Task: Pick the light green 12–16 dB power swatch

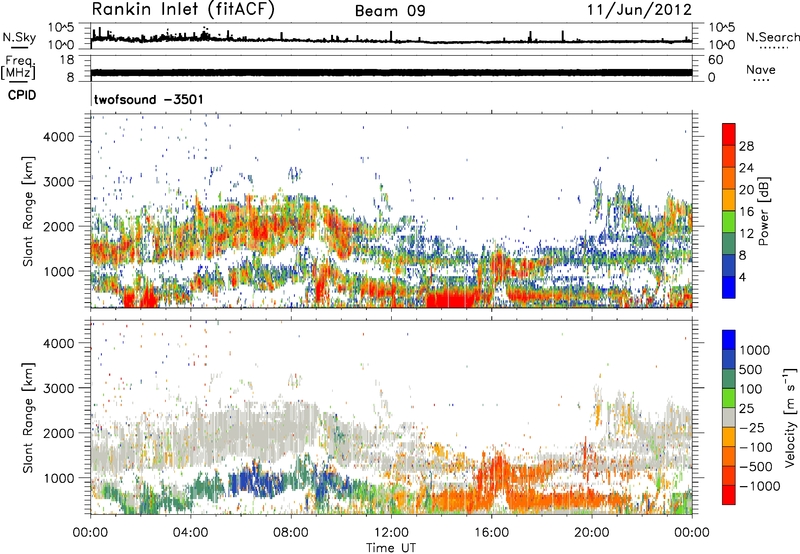Action: [x=729, y=222]
